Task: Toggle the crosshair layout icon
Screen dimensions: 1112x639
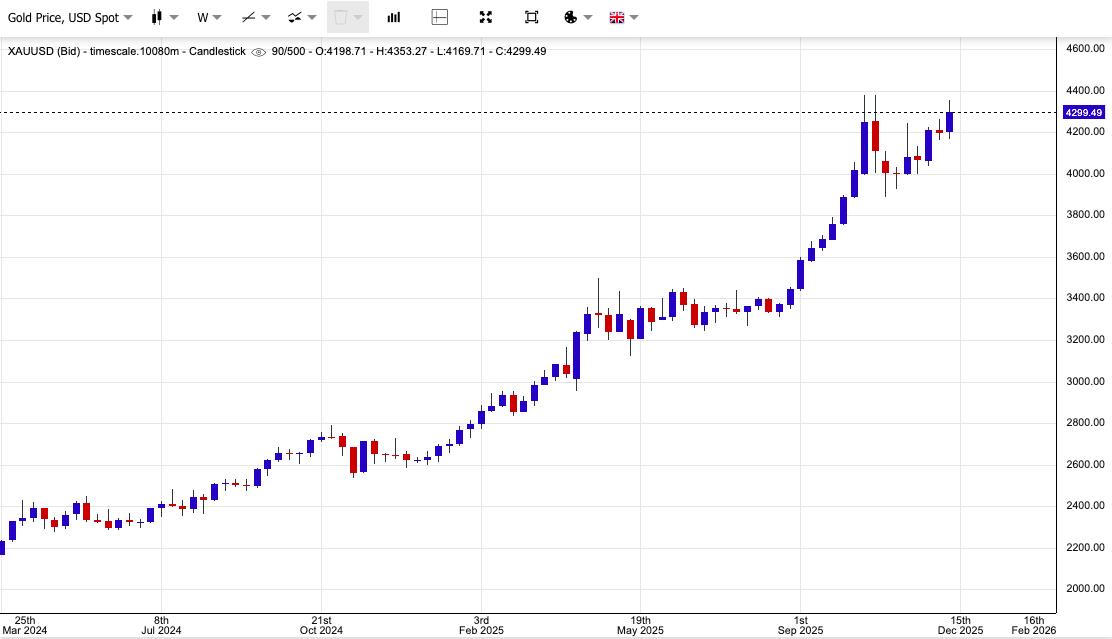Action: [x=439, y=17]
